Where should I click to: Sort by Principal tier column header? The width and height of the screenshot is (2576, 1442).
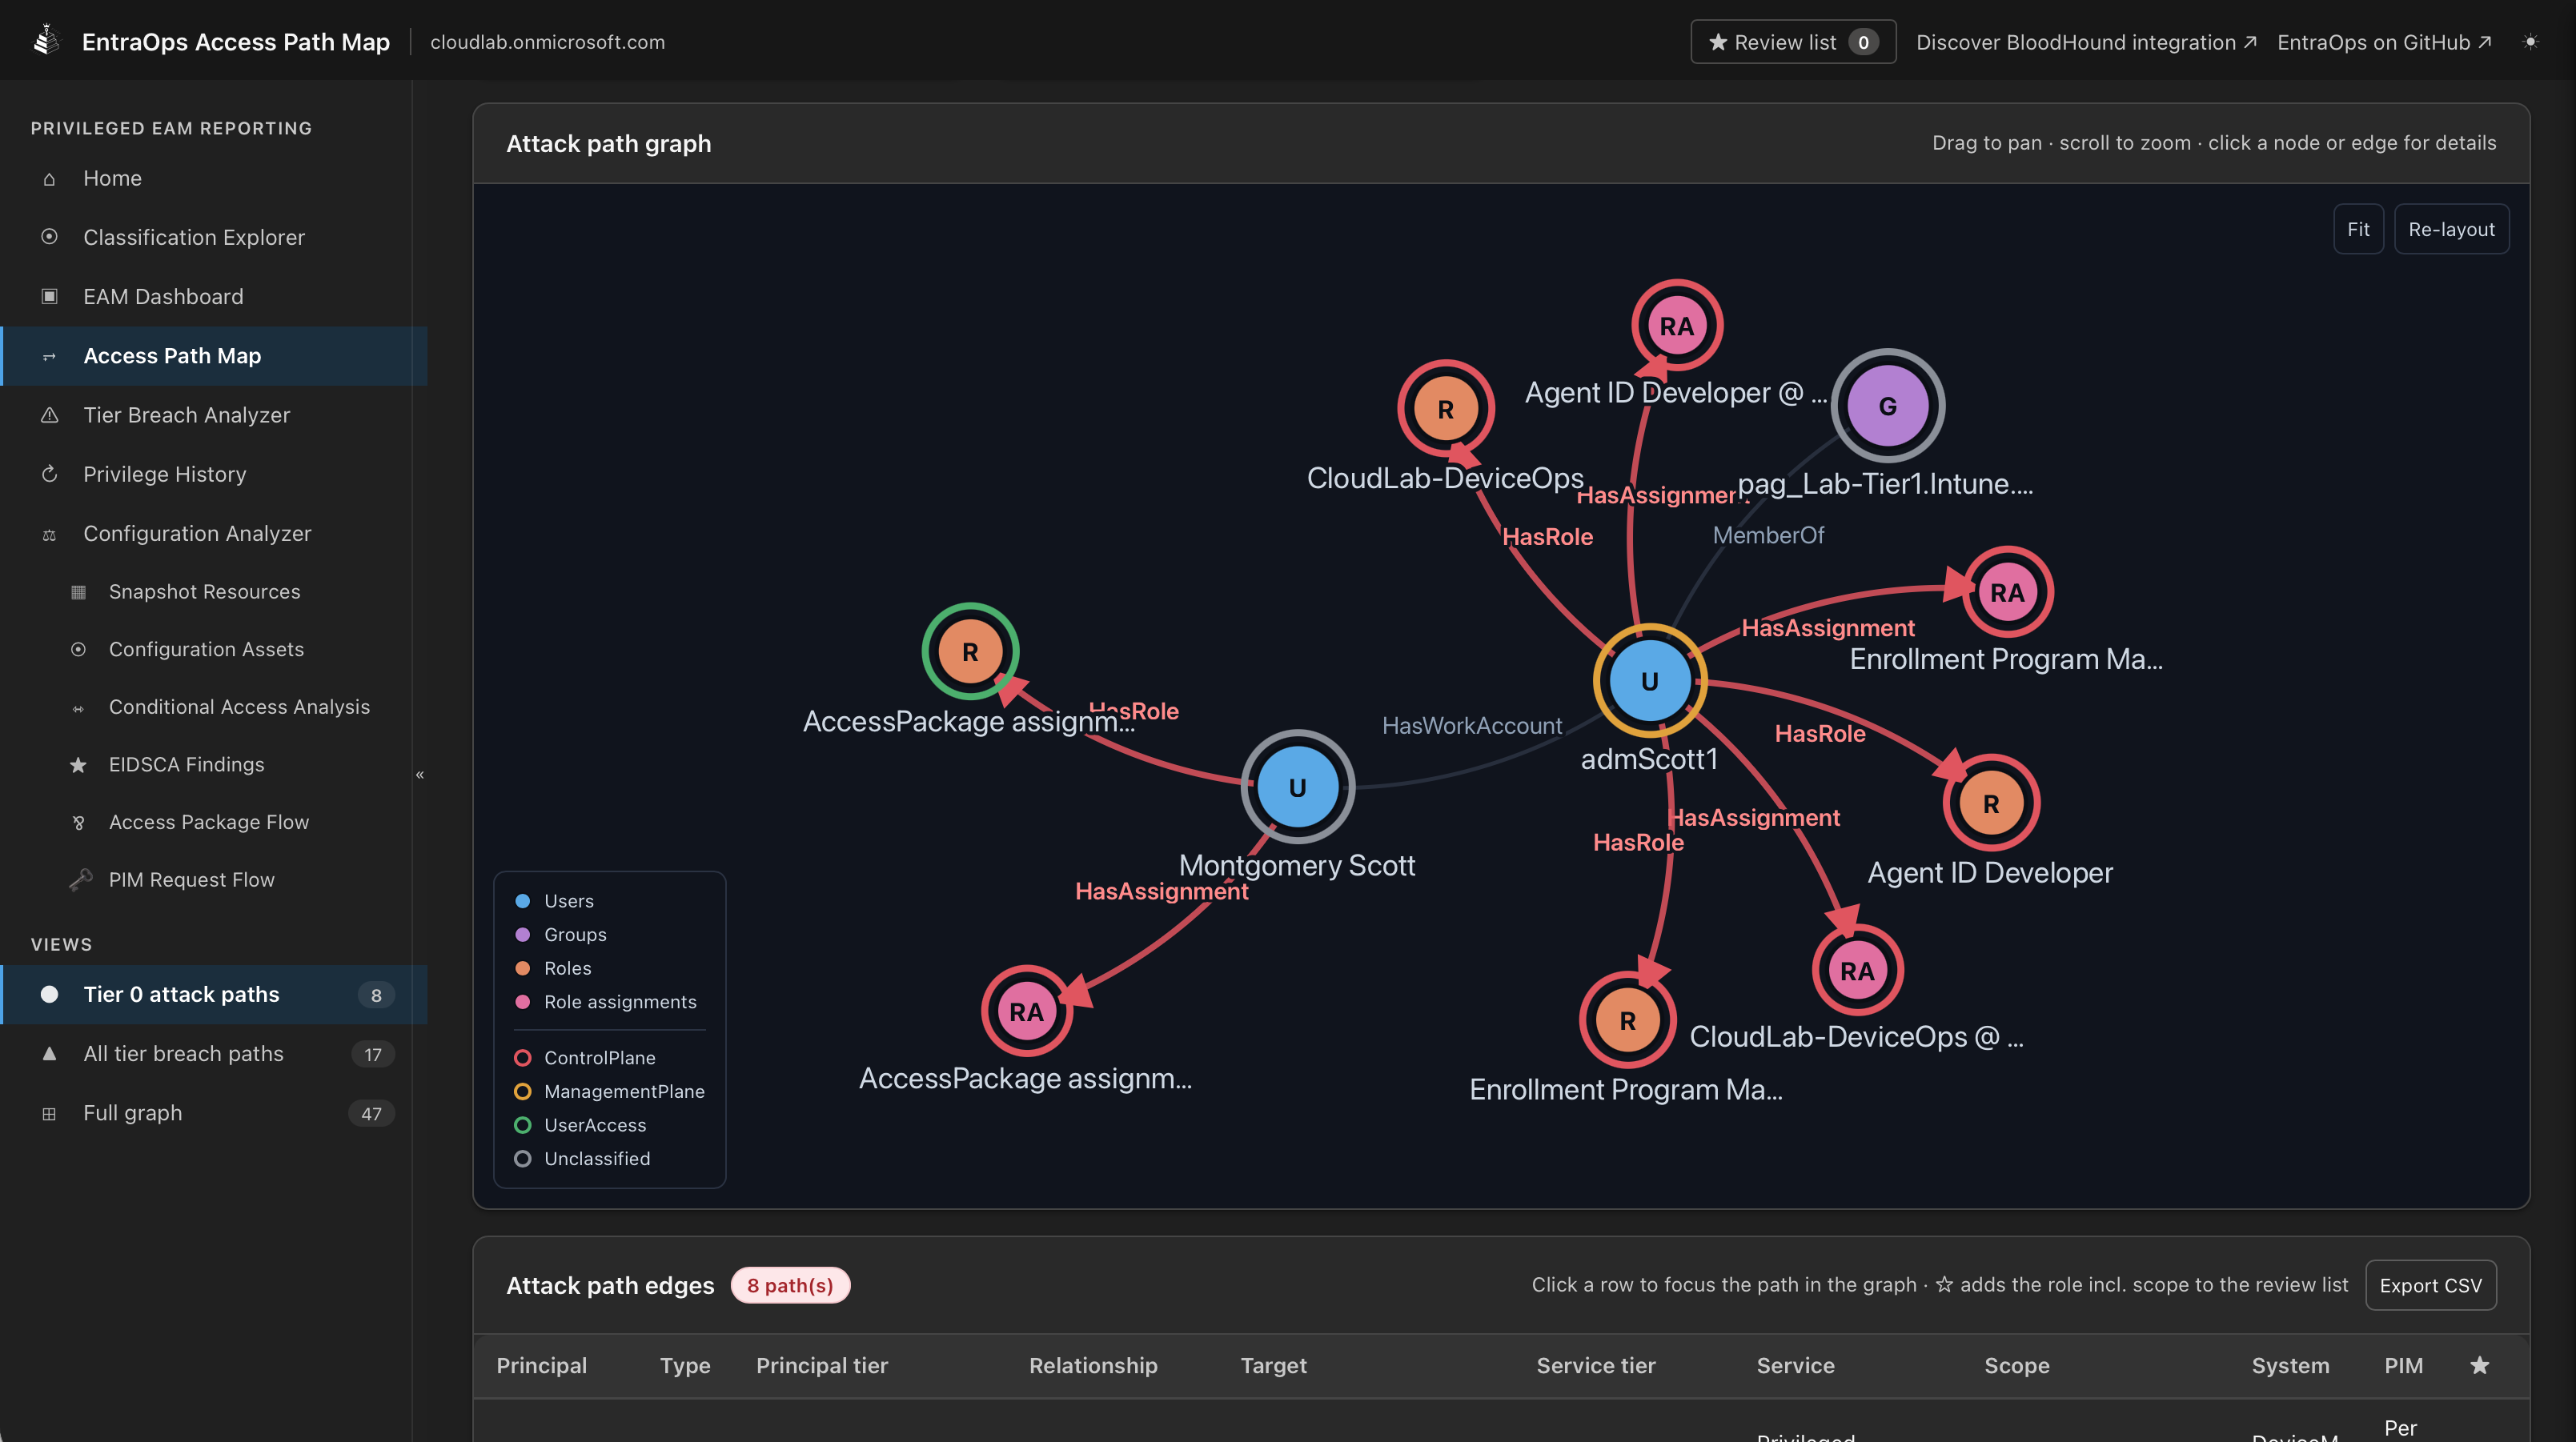coord(821,1366)
